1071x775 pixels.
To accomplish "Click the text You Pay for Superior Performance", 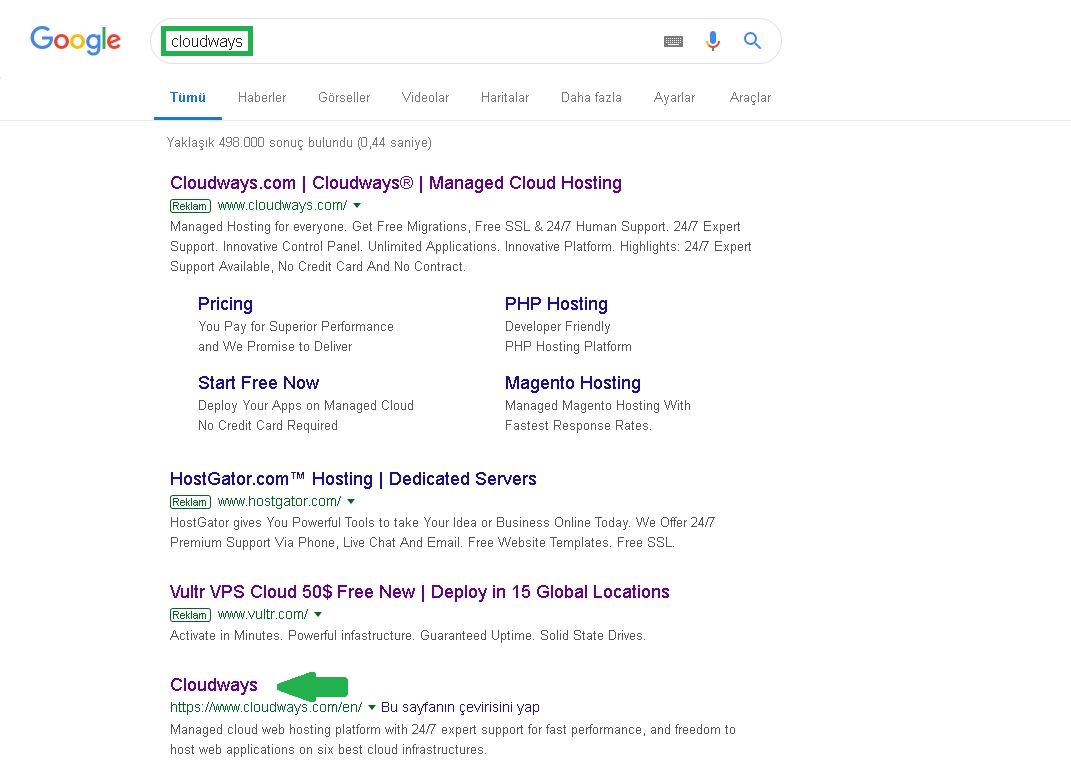I will (296, 326).
